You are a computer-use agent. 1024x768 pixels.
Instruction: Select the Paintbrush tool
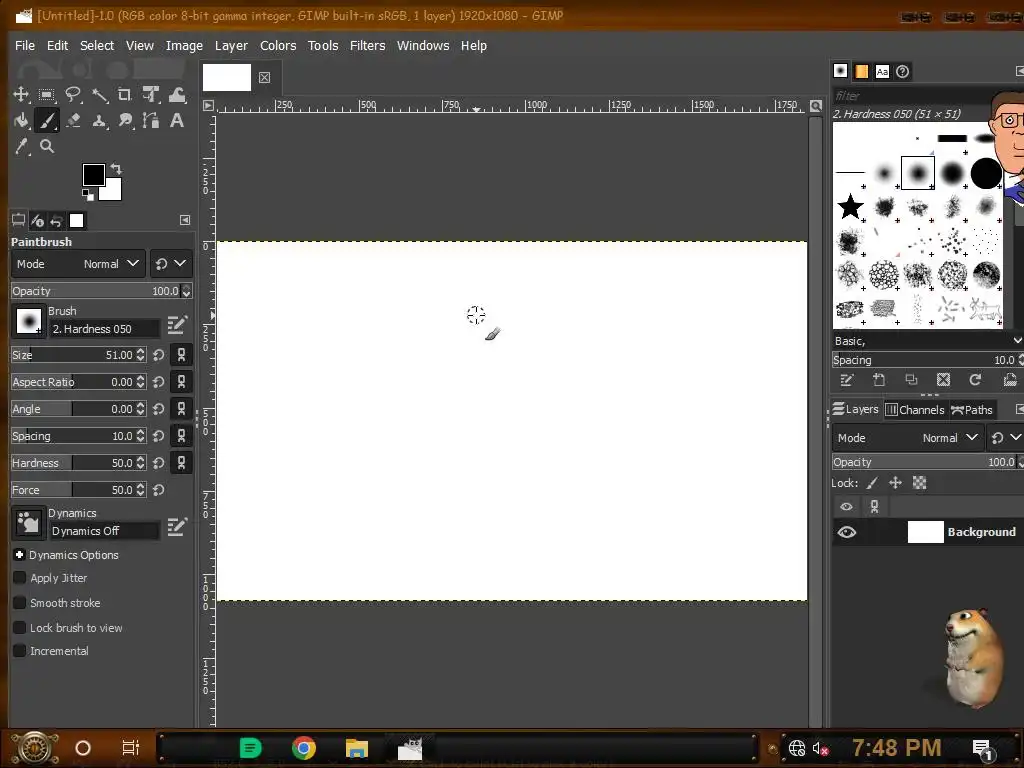coord(46,121)
